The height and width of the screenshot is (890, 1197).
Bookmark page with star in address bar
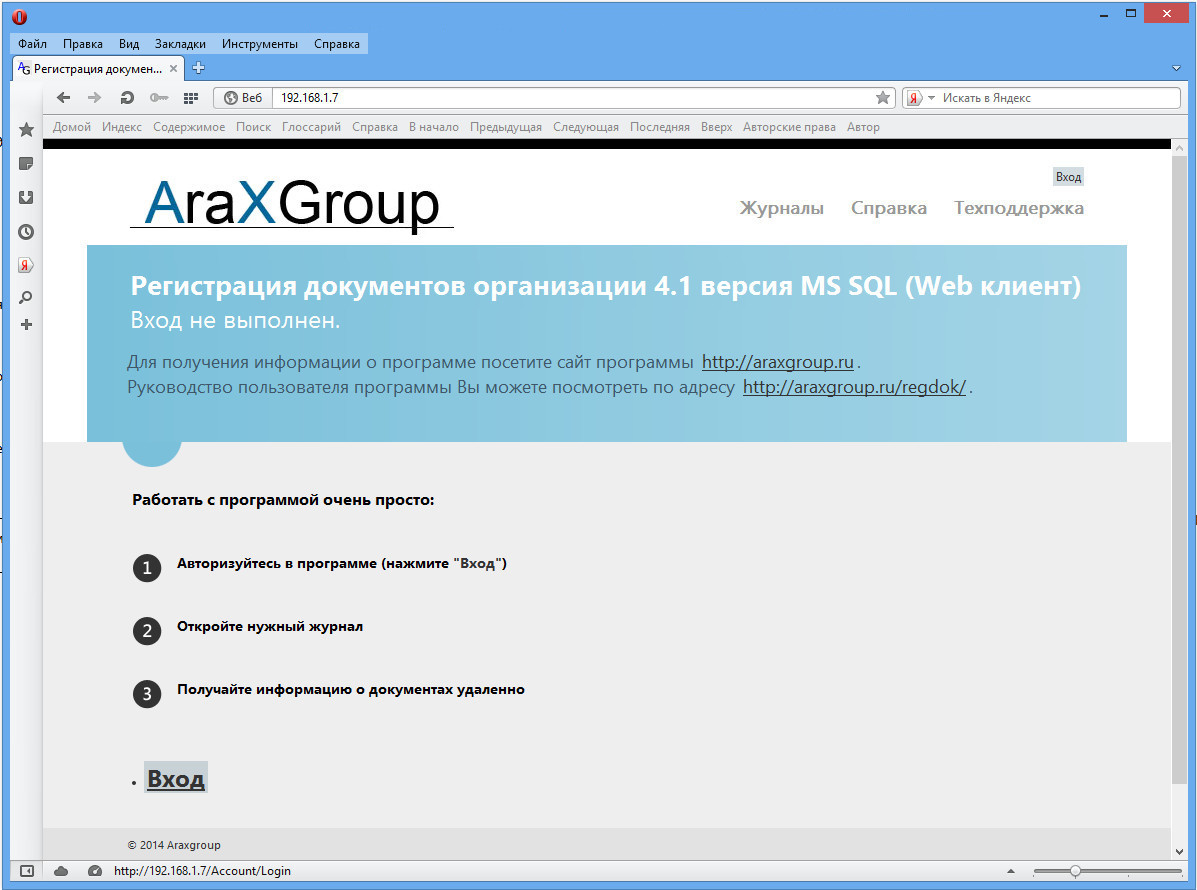882,98
